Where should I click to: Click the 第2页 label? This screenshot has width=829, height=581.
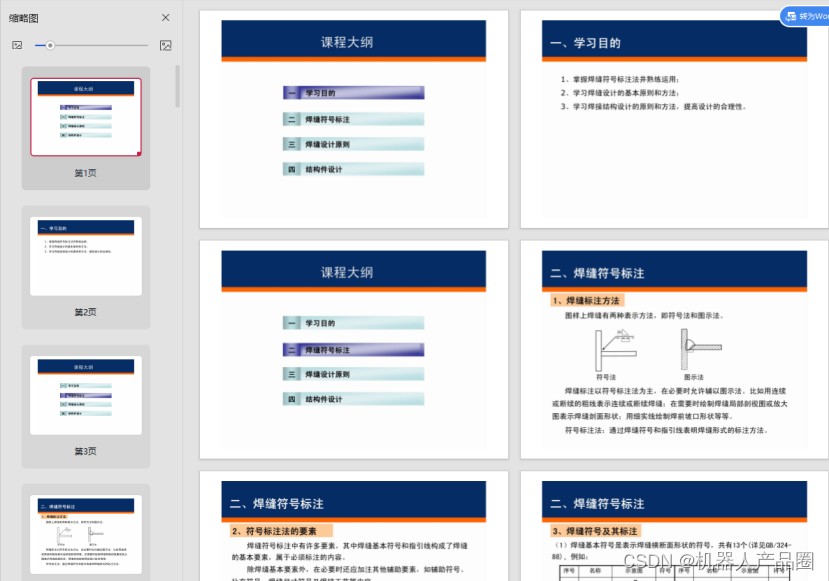tap(85, 312)
